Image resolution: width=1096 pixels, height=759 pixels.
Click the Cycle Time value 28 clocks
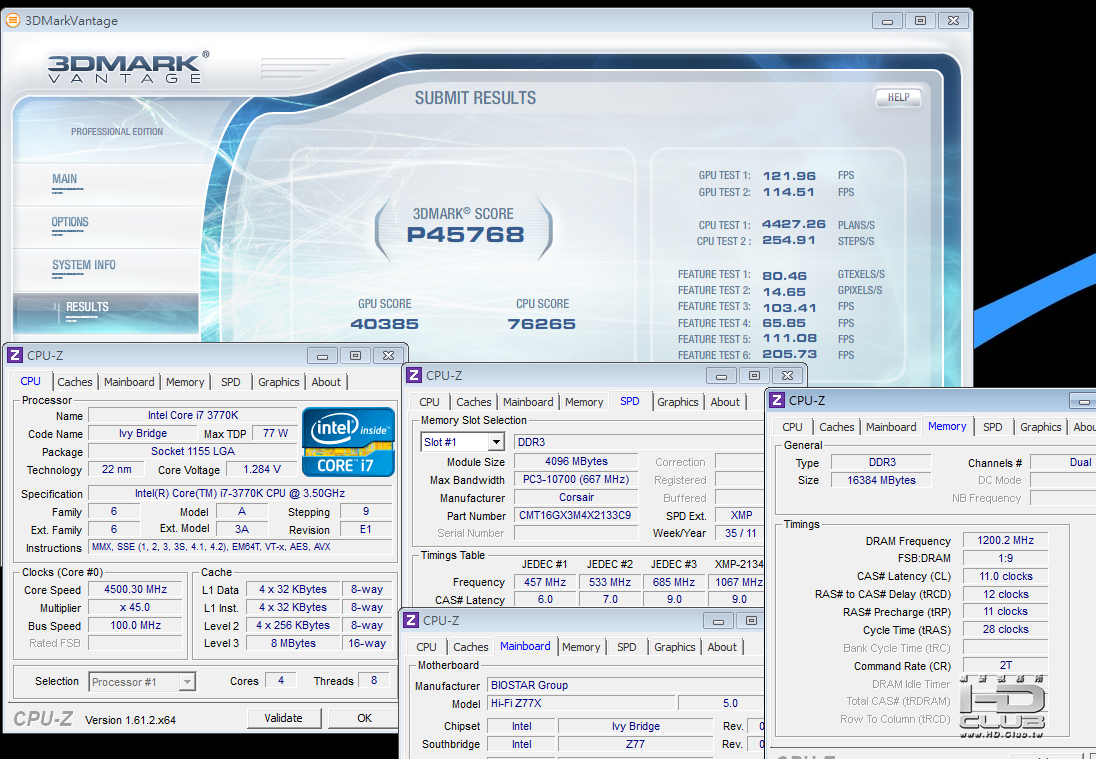click(1005, 630)
